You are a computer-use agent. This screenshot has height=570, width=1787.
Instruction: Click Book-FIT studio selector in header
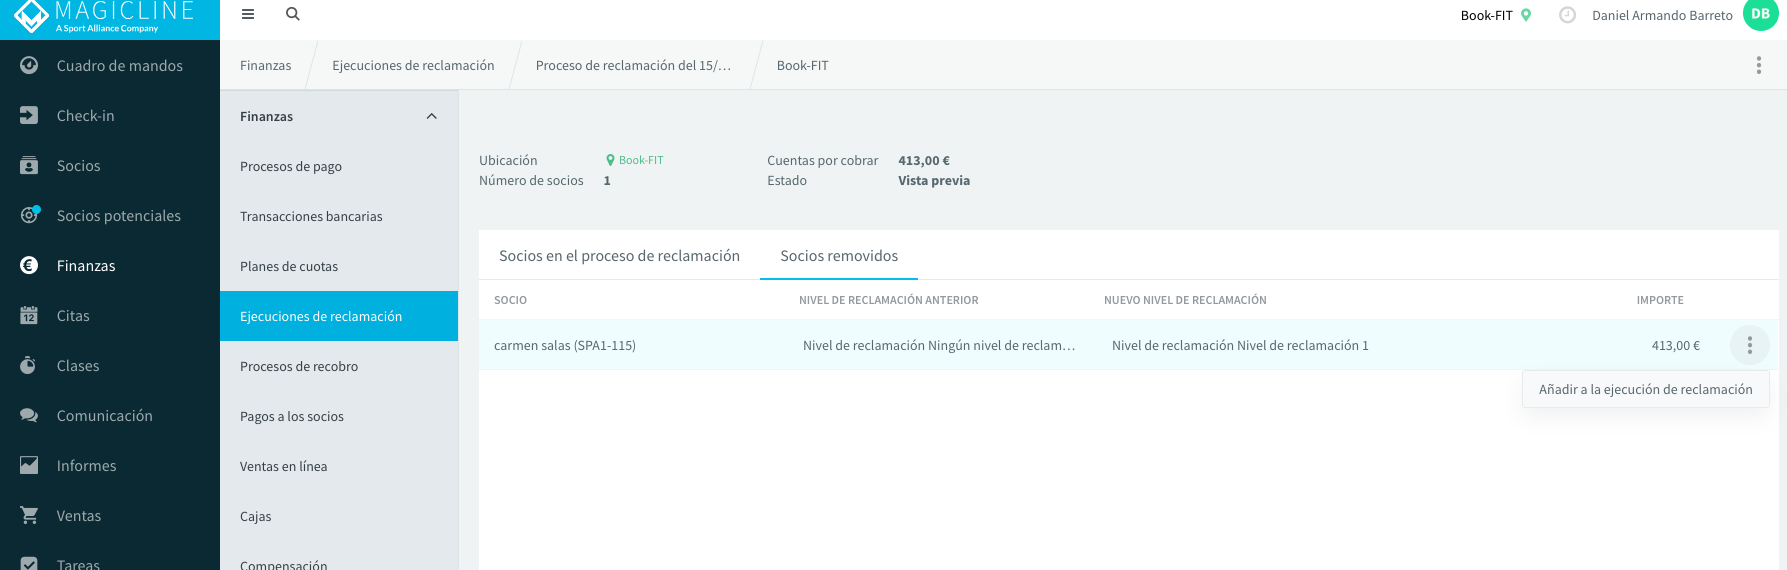[1487, 15]
